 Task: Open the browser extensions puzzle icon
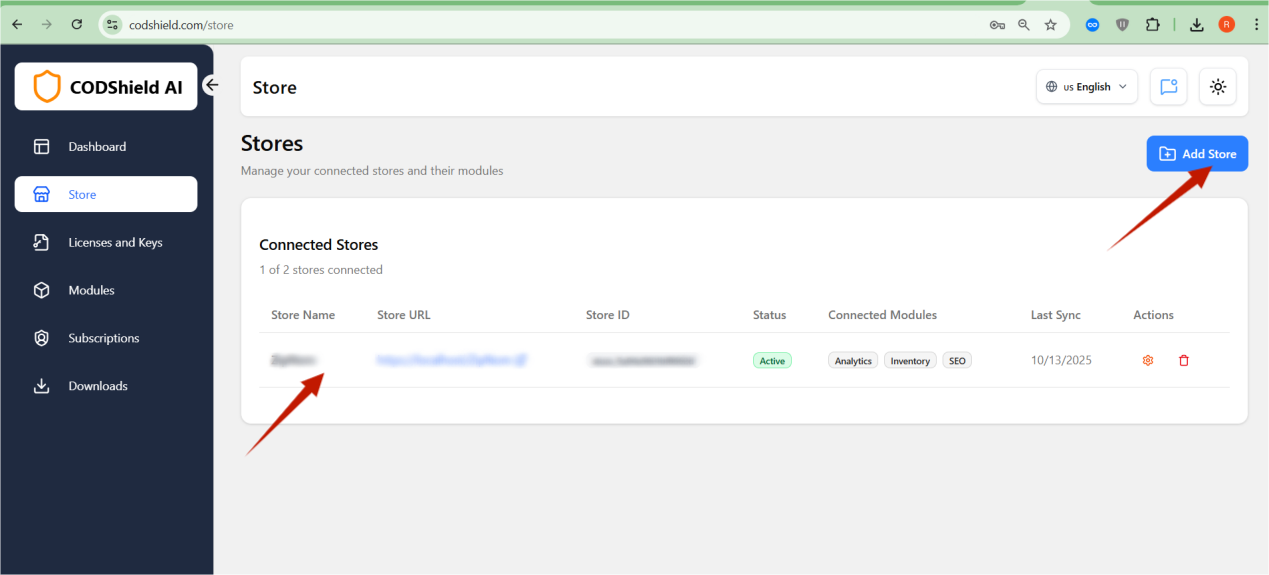pos(1152,25)
